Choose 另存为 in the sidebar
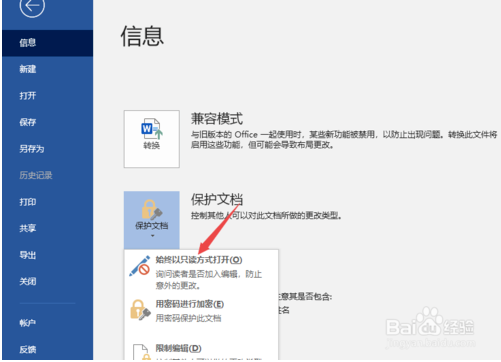The width and height of the screenshot is (501, 362). pos(48,149)
